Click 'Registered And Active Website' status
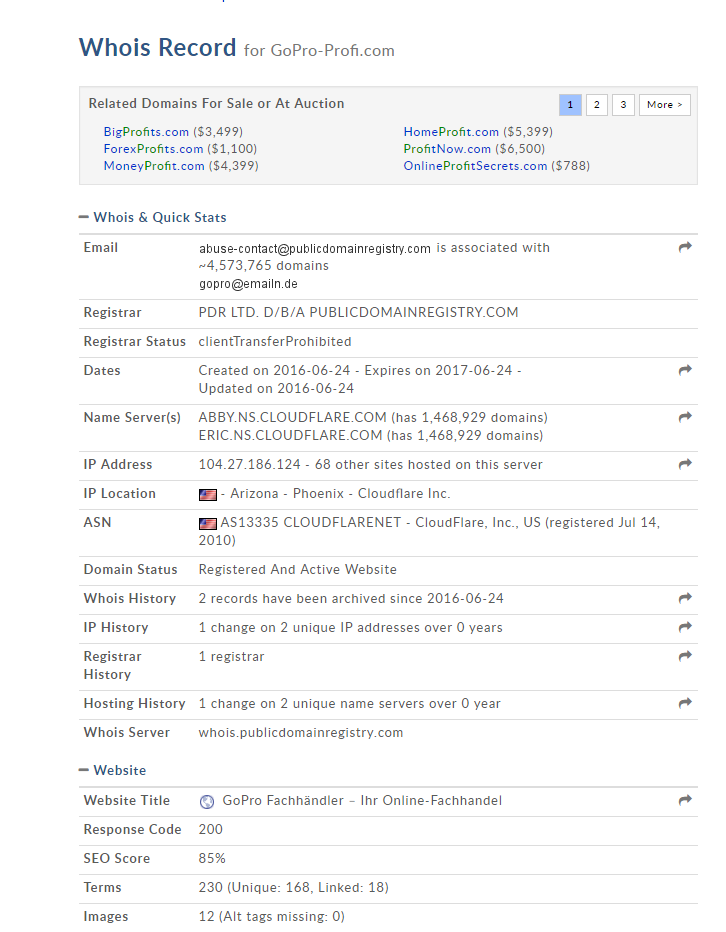 click(297, 569)
